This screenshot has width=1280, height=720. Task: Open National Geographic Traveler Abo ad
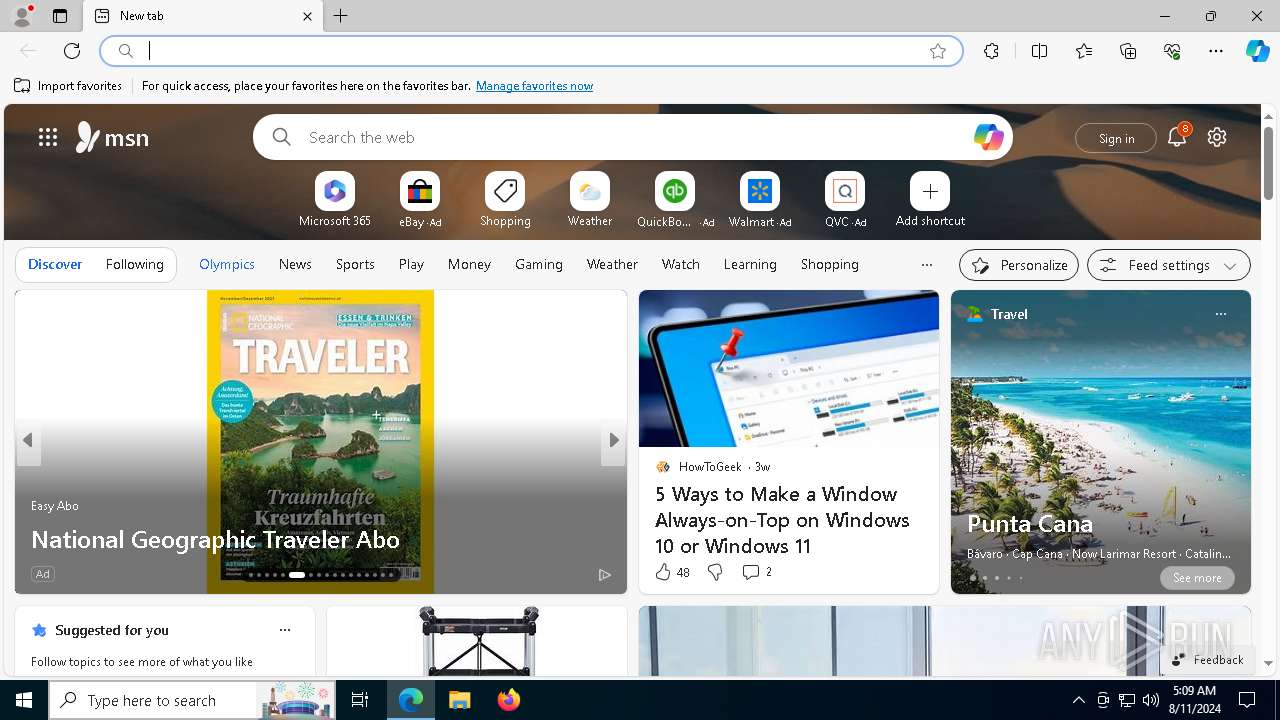215,540
